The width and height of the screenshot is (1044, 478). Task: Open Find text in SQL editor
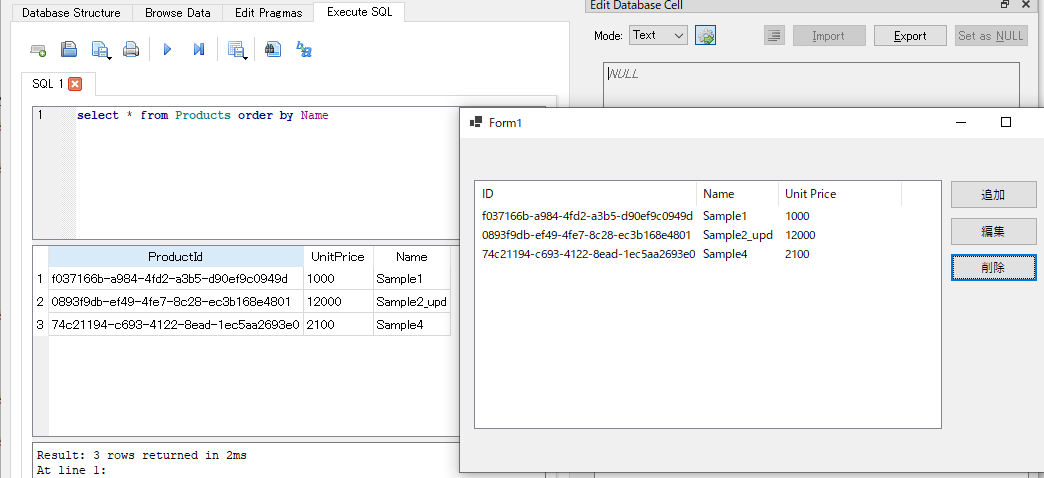273,49
